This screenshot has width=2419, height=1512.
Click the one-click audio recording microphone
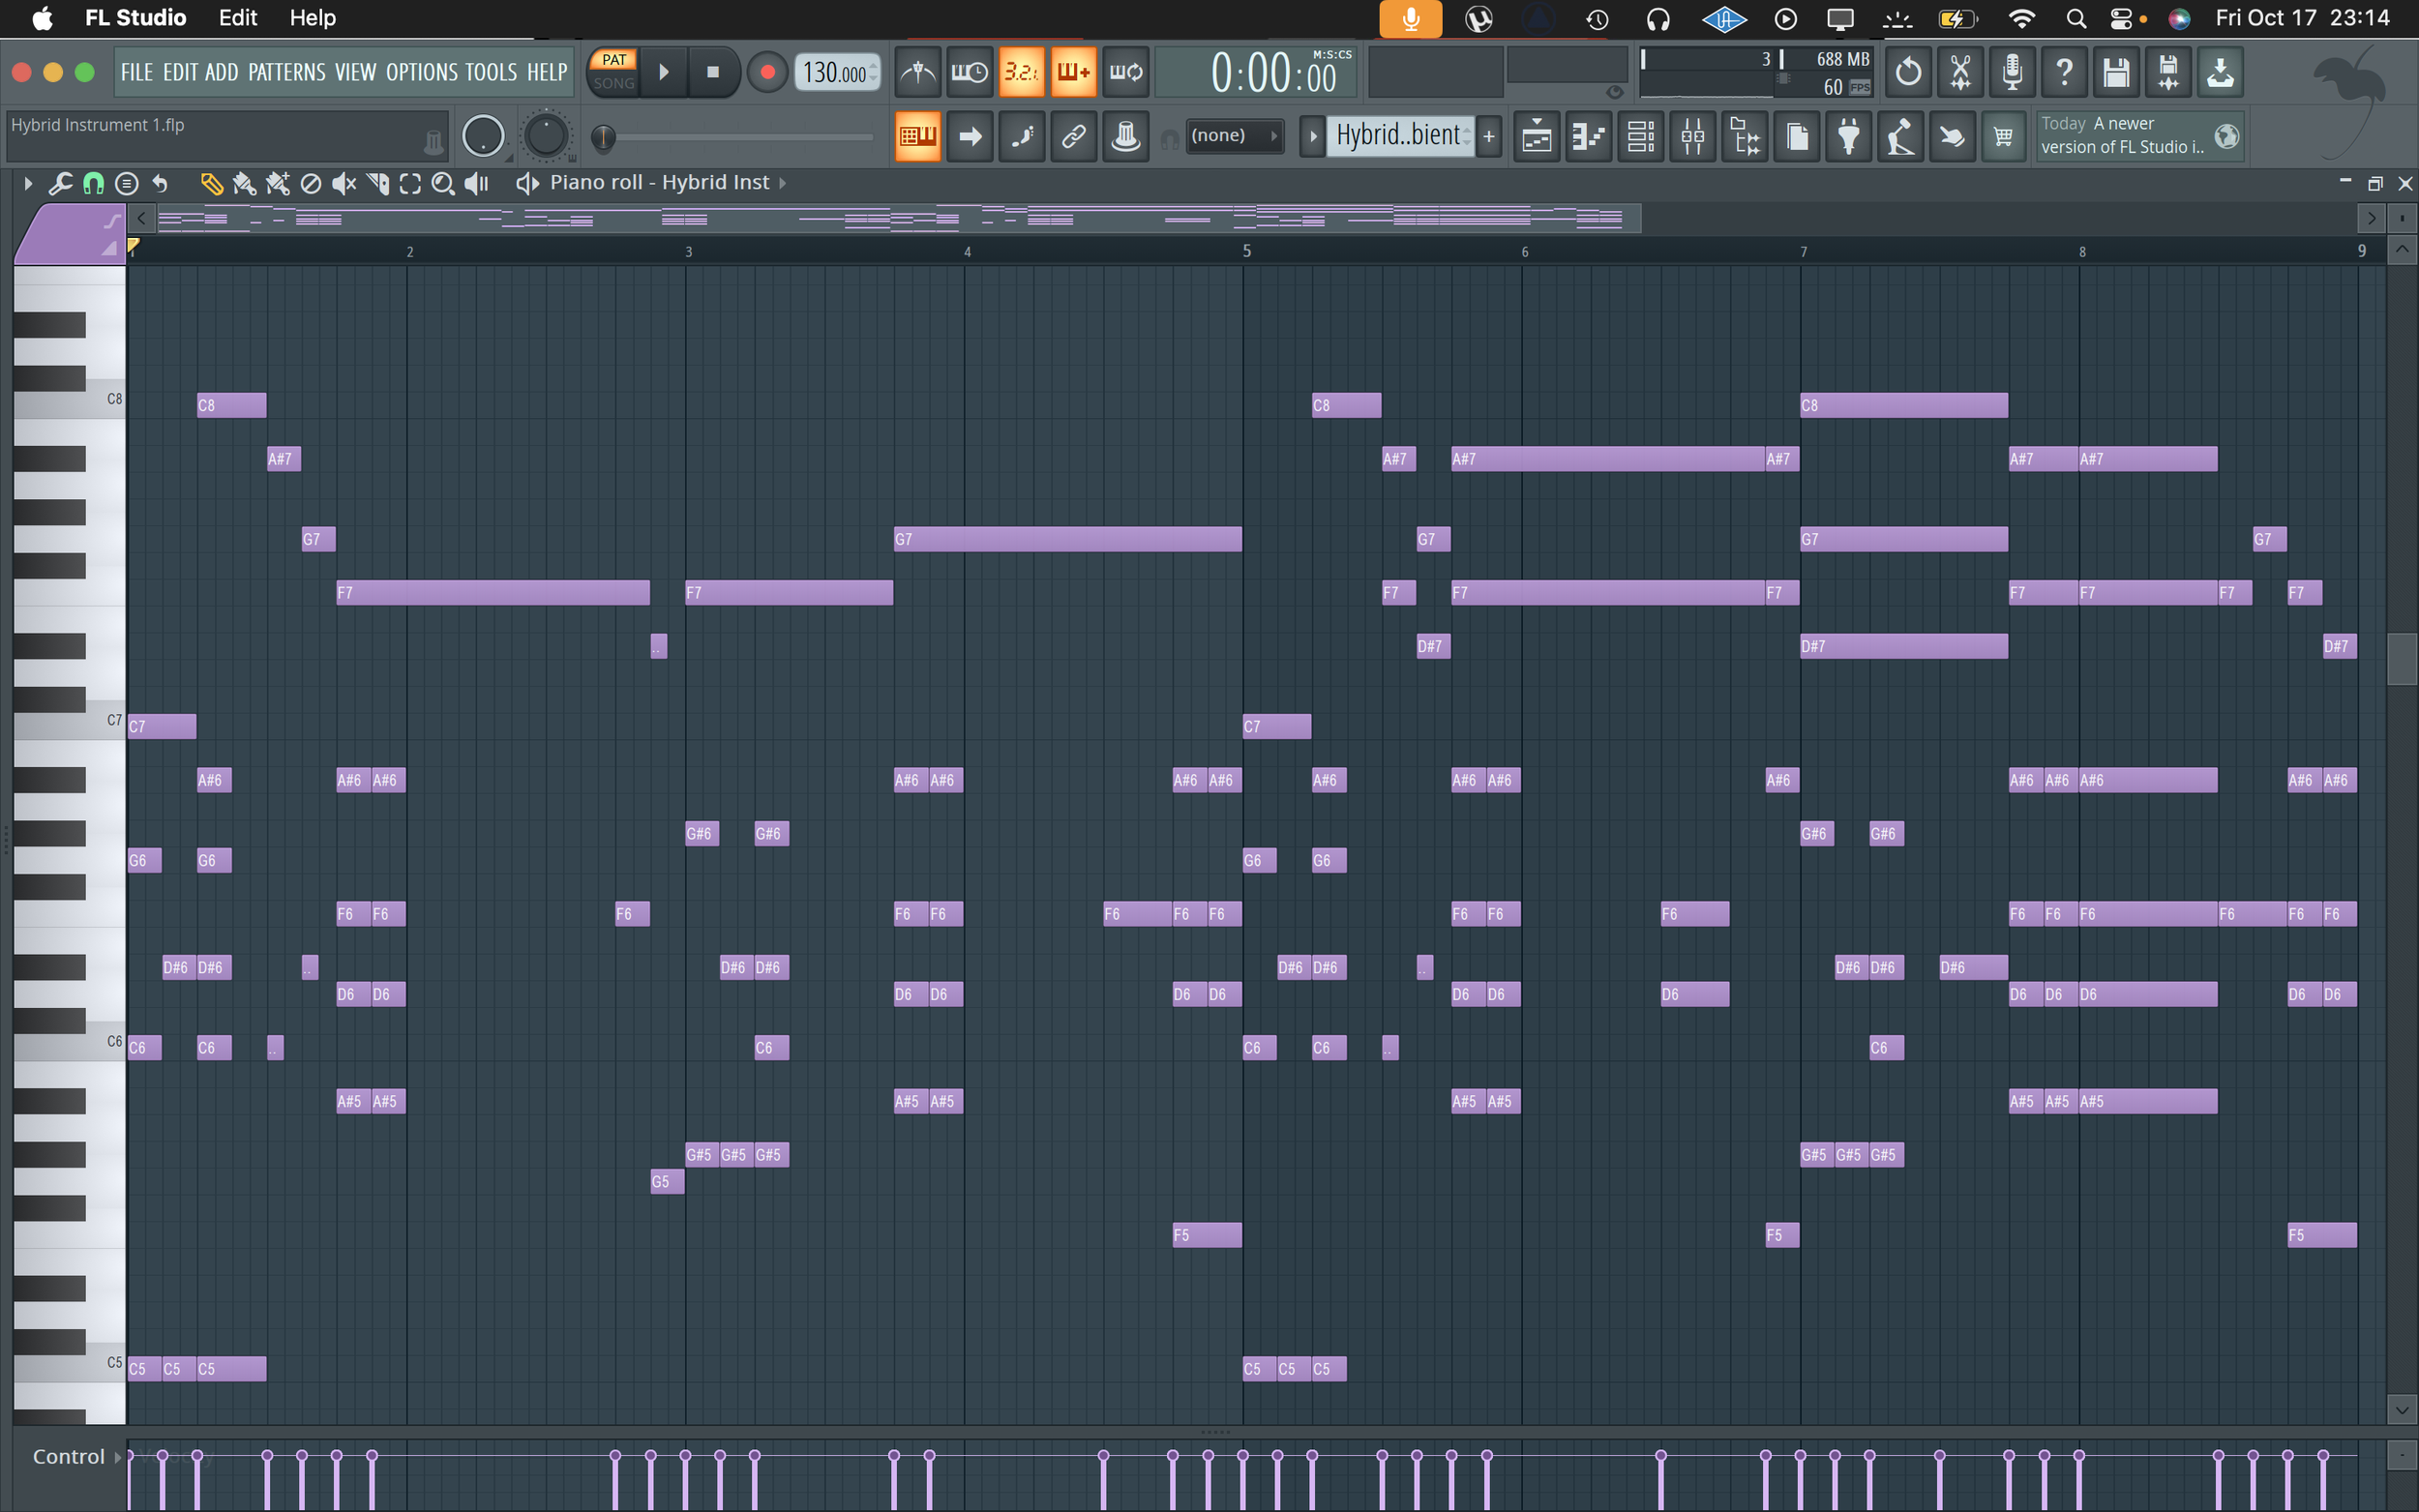pyautogui.click(x=2012, y=72)
